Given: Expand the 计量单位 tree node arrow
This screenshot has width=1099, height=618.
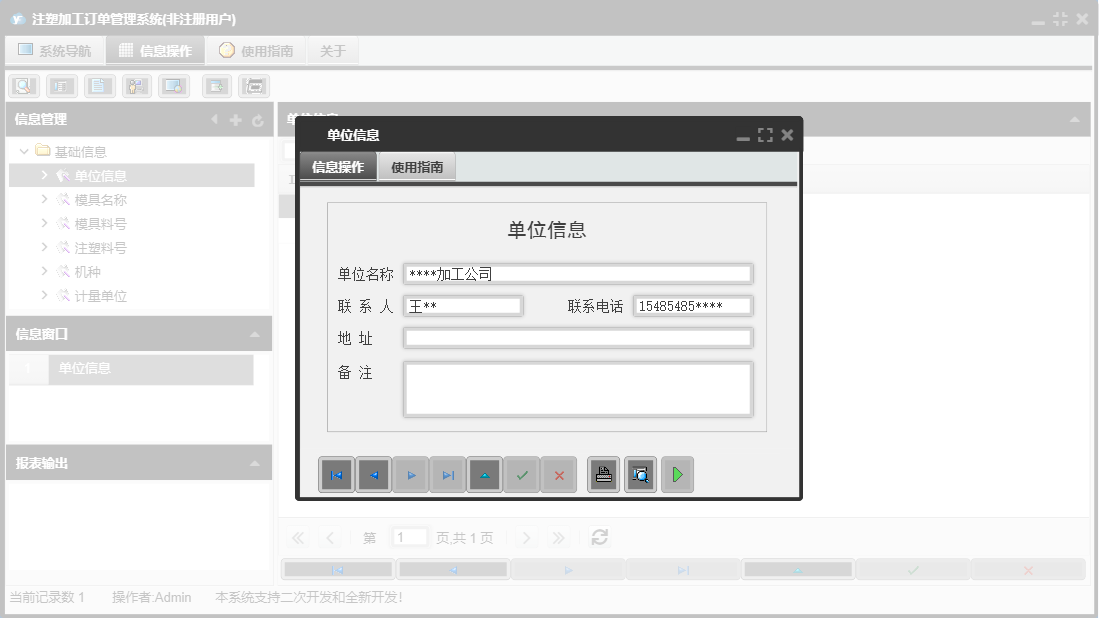Looking at the screenshot, I should [44, 295].
